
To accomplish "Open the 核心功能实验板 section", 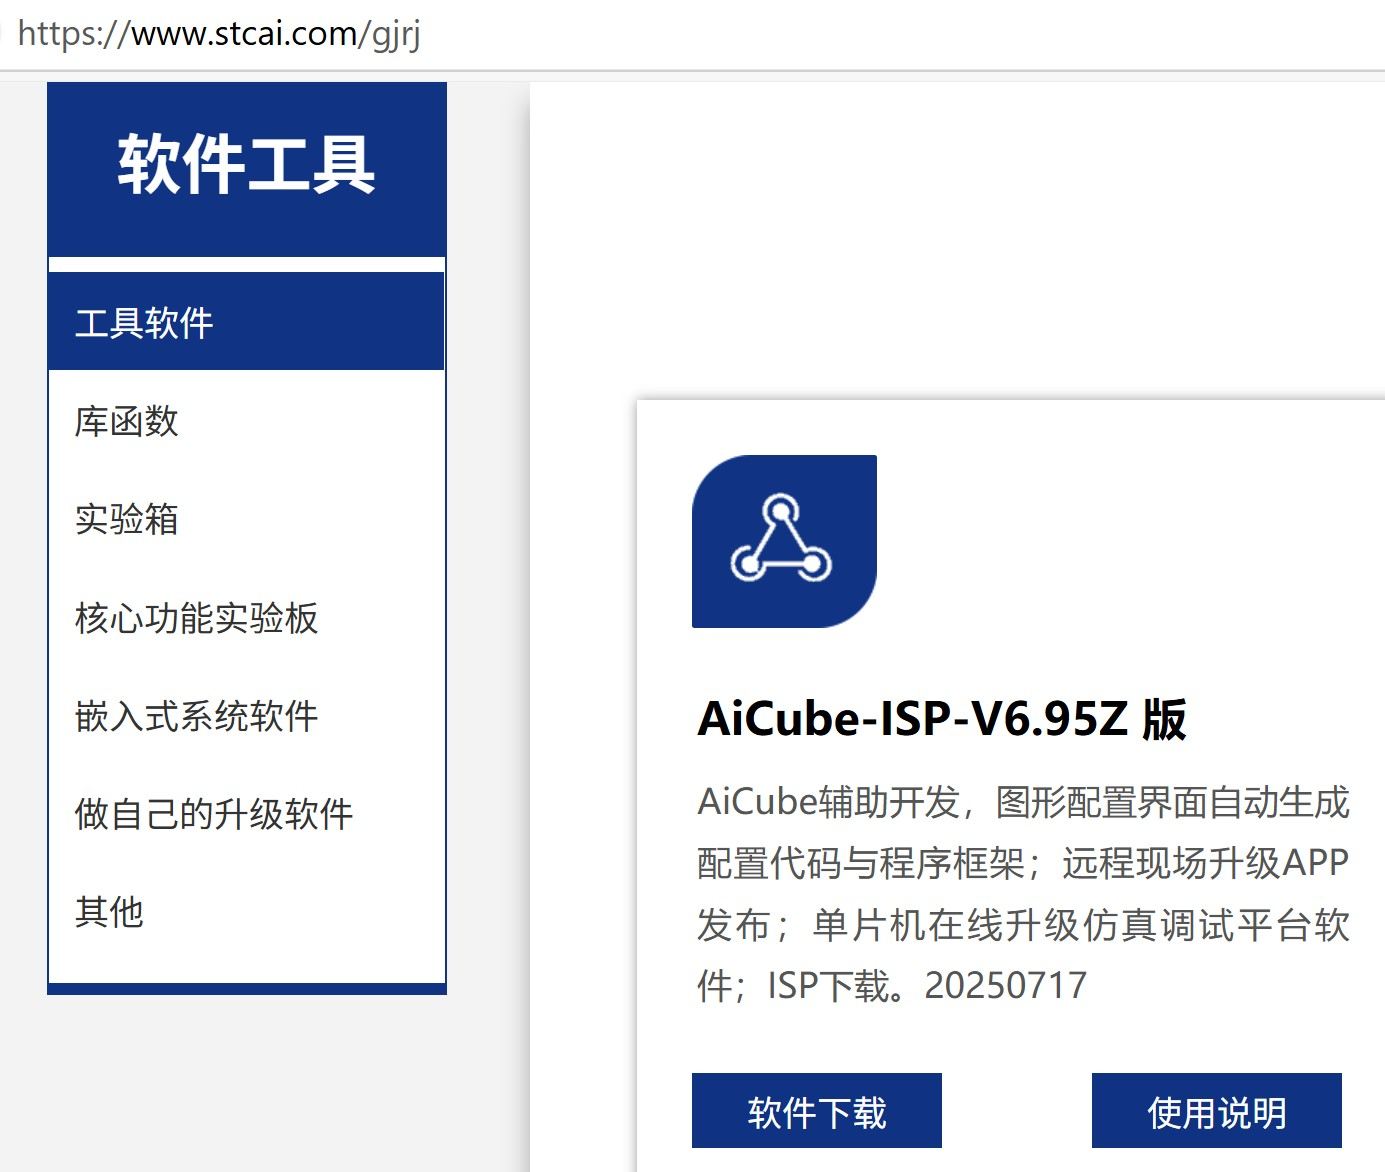I will [x=196, y=620].
